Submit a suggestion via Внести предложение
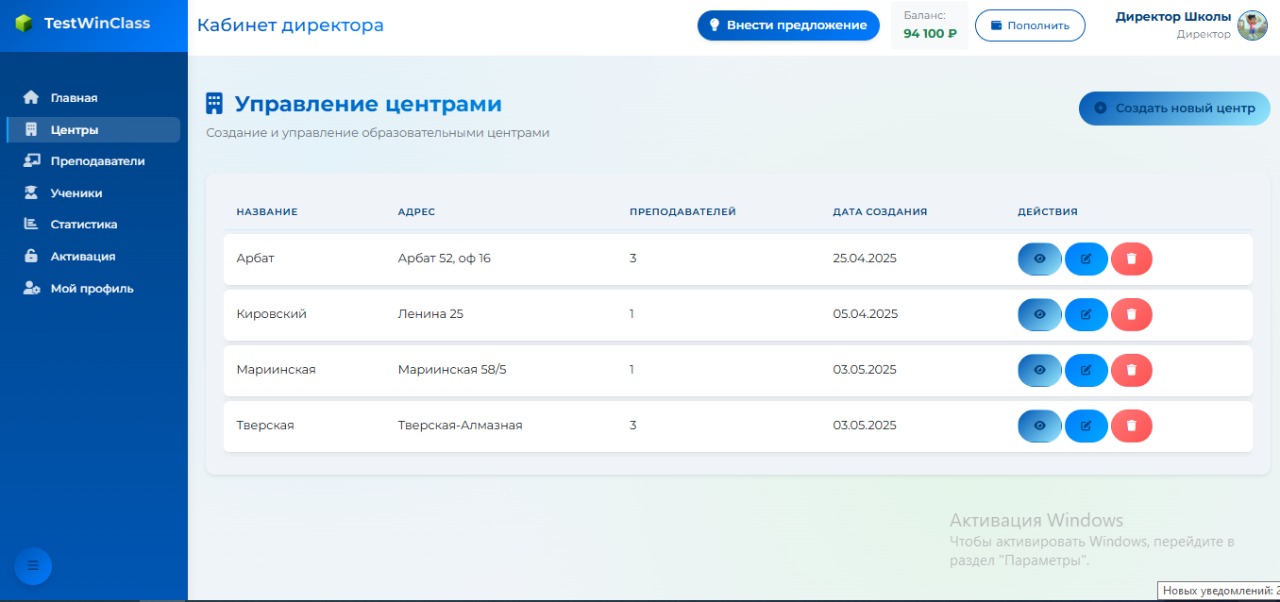The image size is (1280, 602). tap(788, 25)
